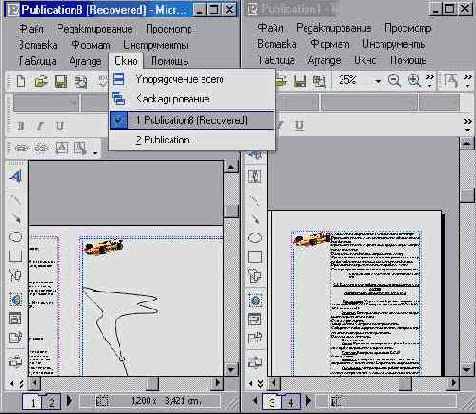Expand the formatting toolbar overflow chevron at right
The image size is (476, 414).
point(468,125)
